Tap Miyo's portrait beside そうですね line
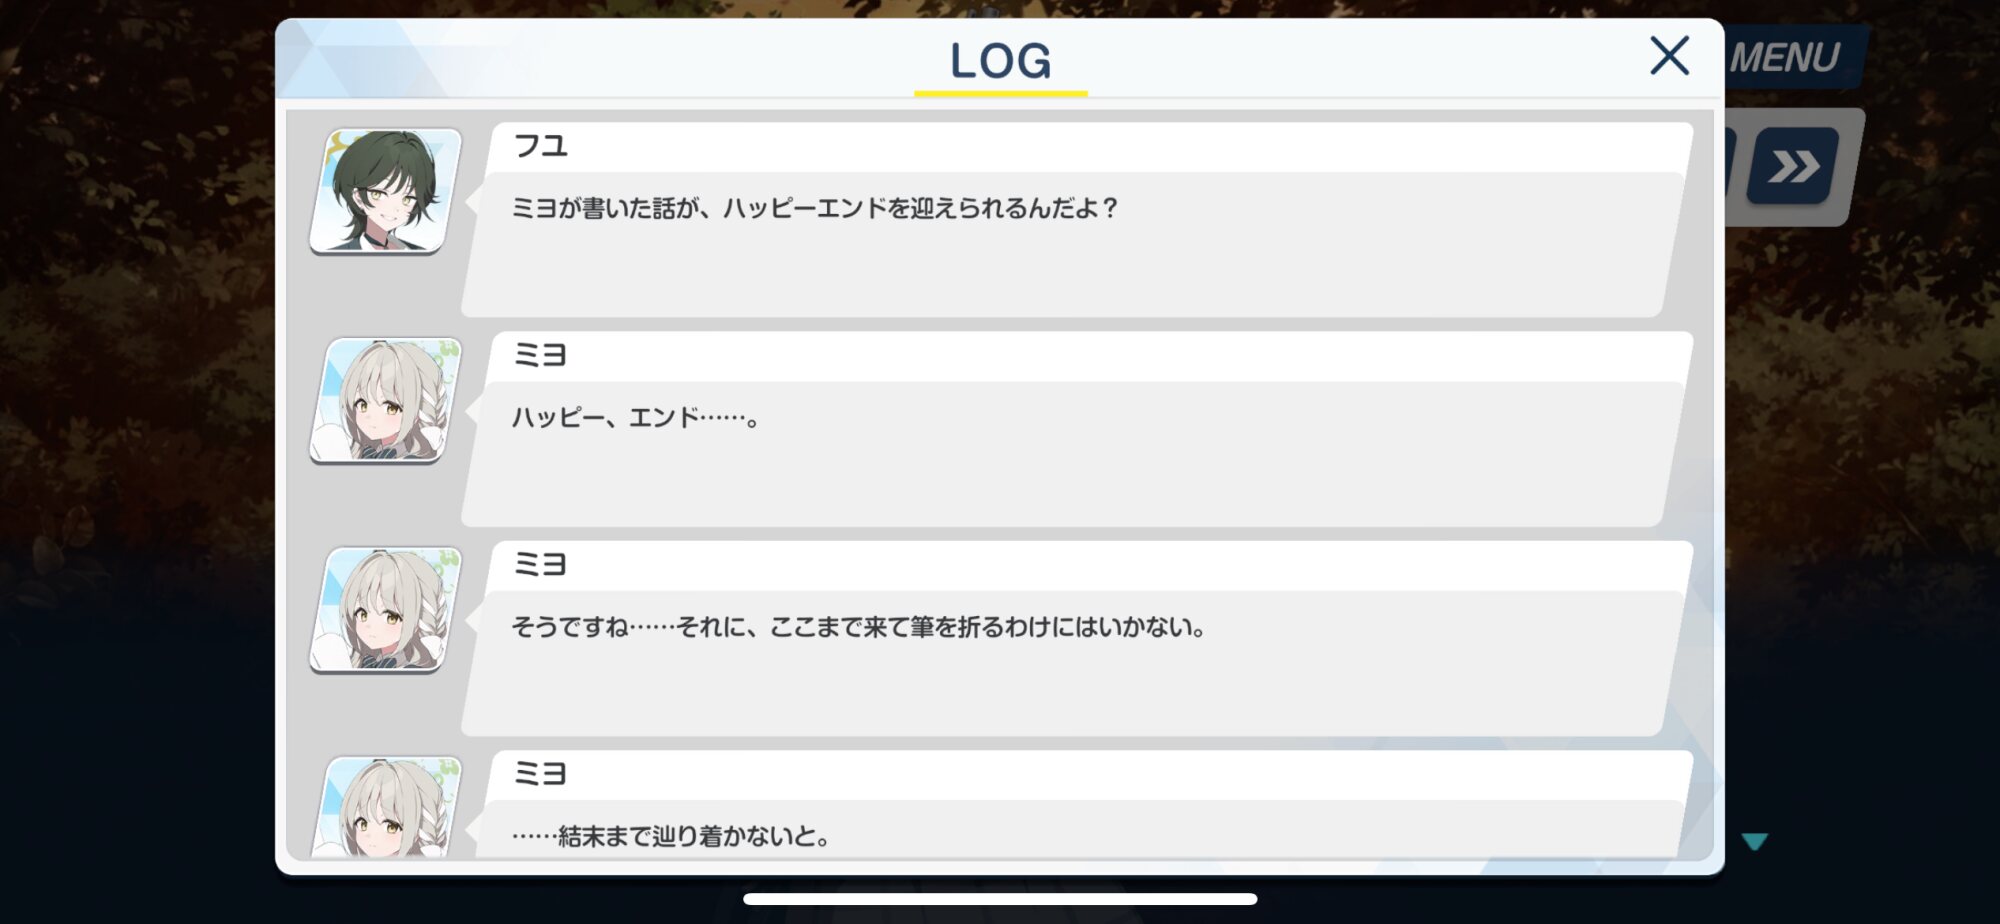Viewport: 2000px width, 924px height. coord(386,609)
